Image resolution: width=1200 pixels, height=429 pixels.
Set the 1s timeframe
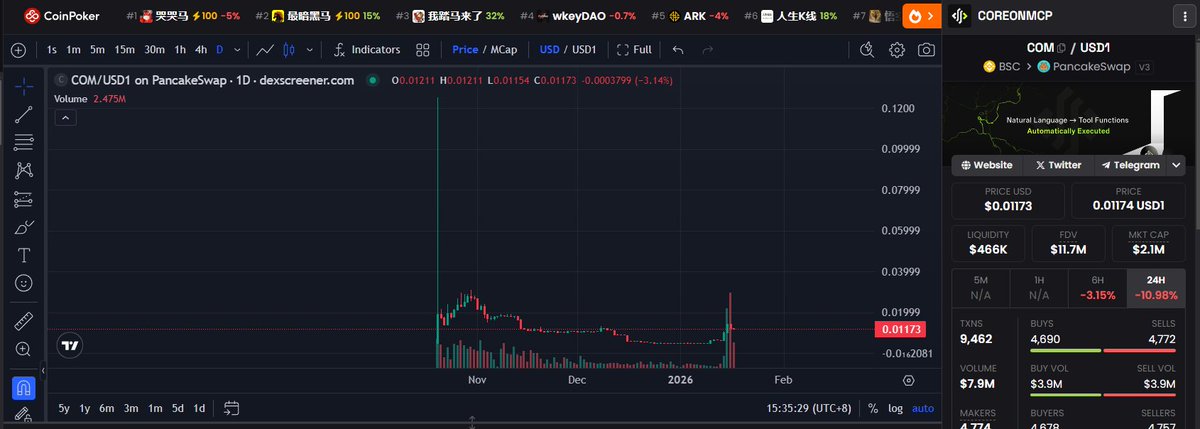click(x=52, y=50)
